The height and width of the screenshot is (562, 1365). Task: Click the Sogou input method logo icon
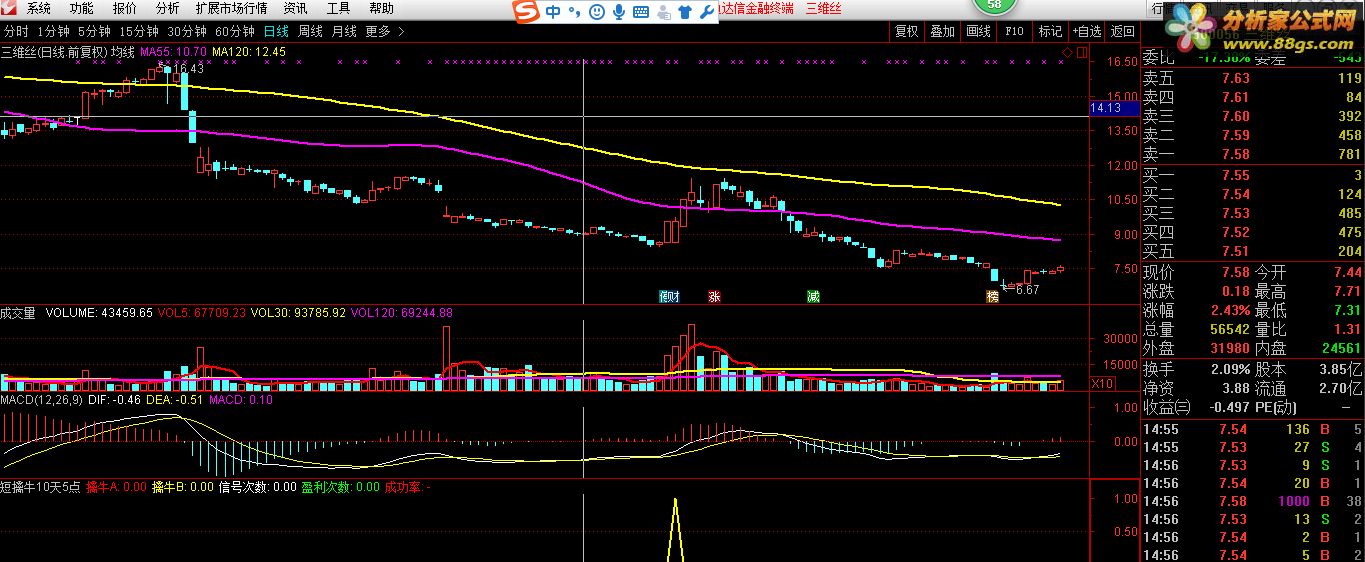(x=526, y=11)
